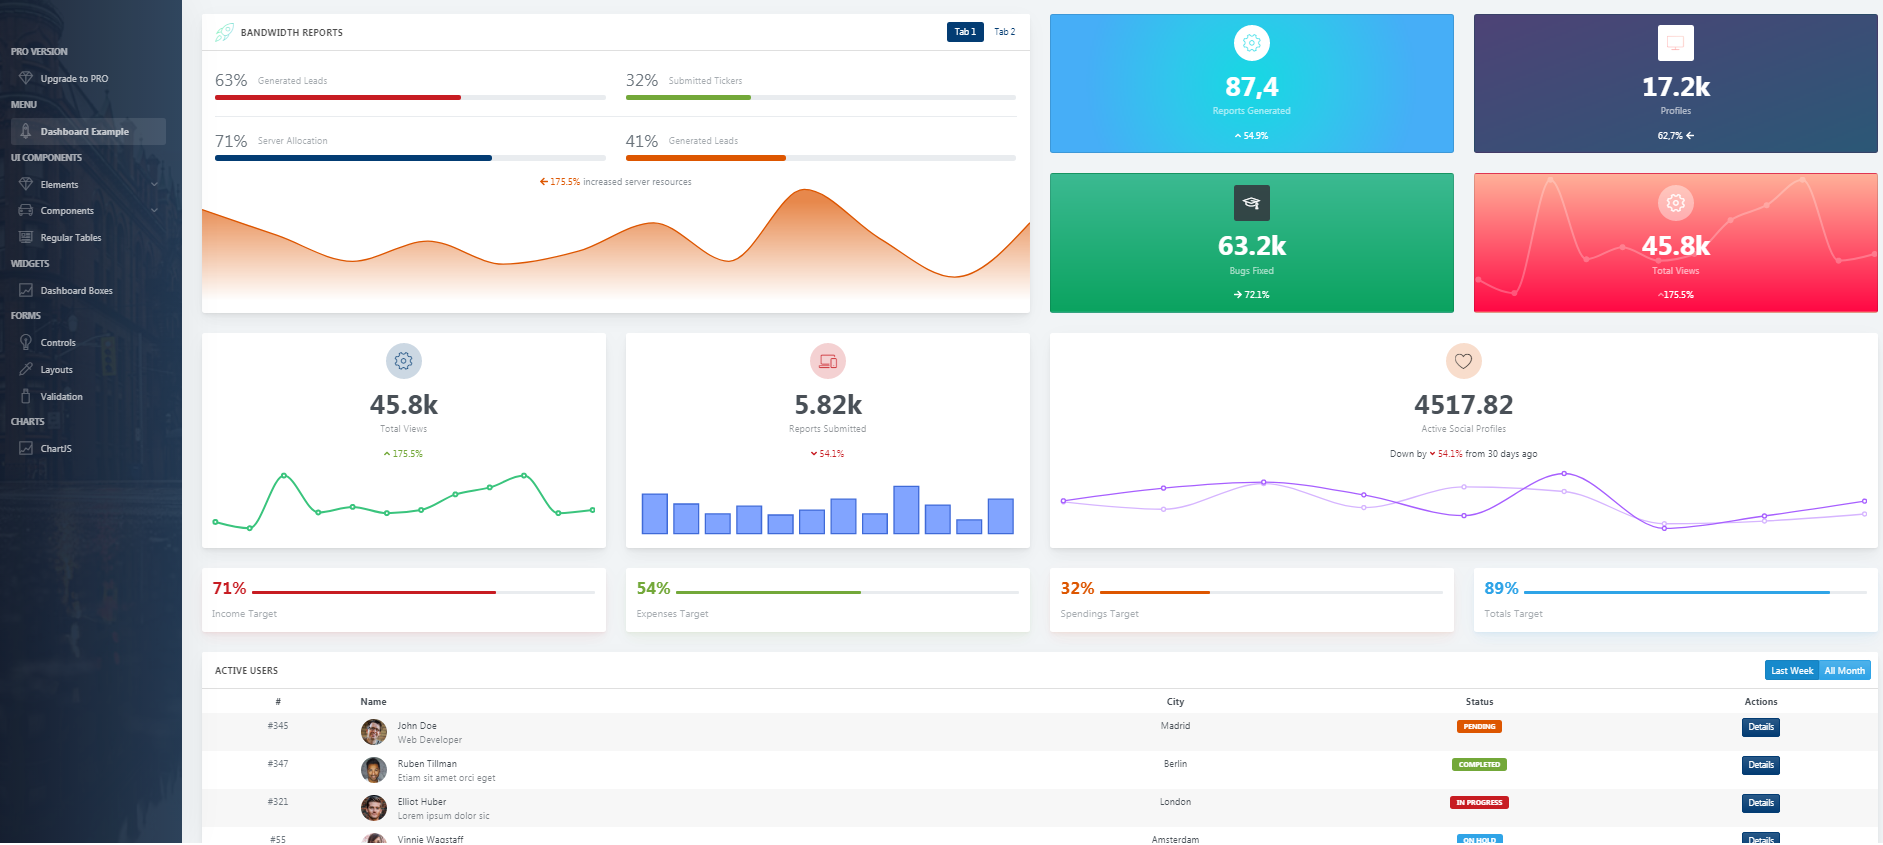Switch to Tab 2 in Bandwidth Reports
This screenshot has height=845, width=1883.
click(x=1004, y=32)
